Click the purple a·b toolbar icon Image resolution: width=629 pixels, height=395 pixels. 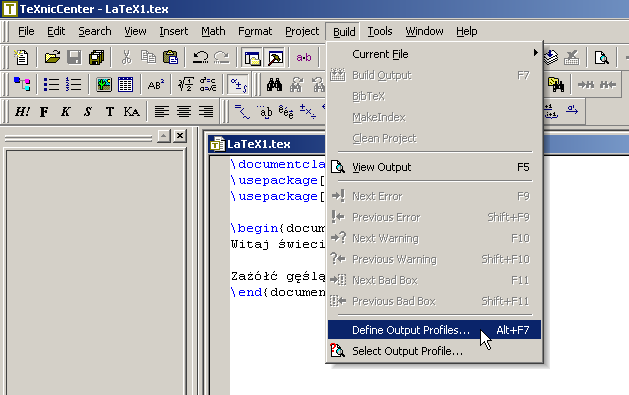tap(304, 58)
